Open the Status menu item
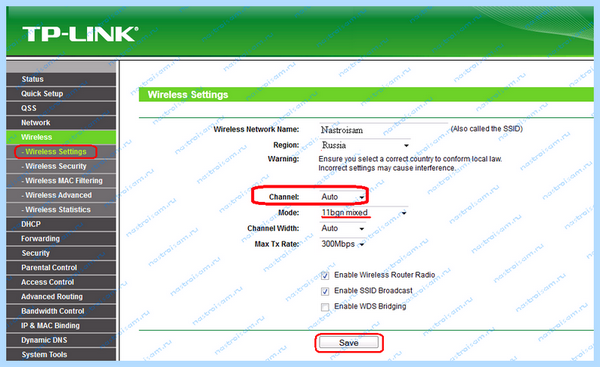 (61, 79)
